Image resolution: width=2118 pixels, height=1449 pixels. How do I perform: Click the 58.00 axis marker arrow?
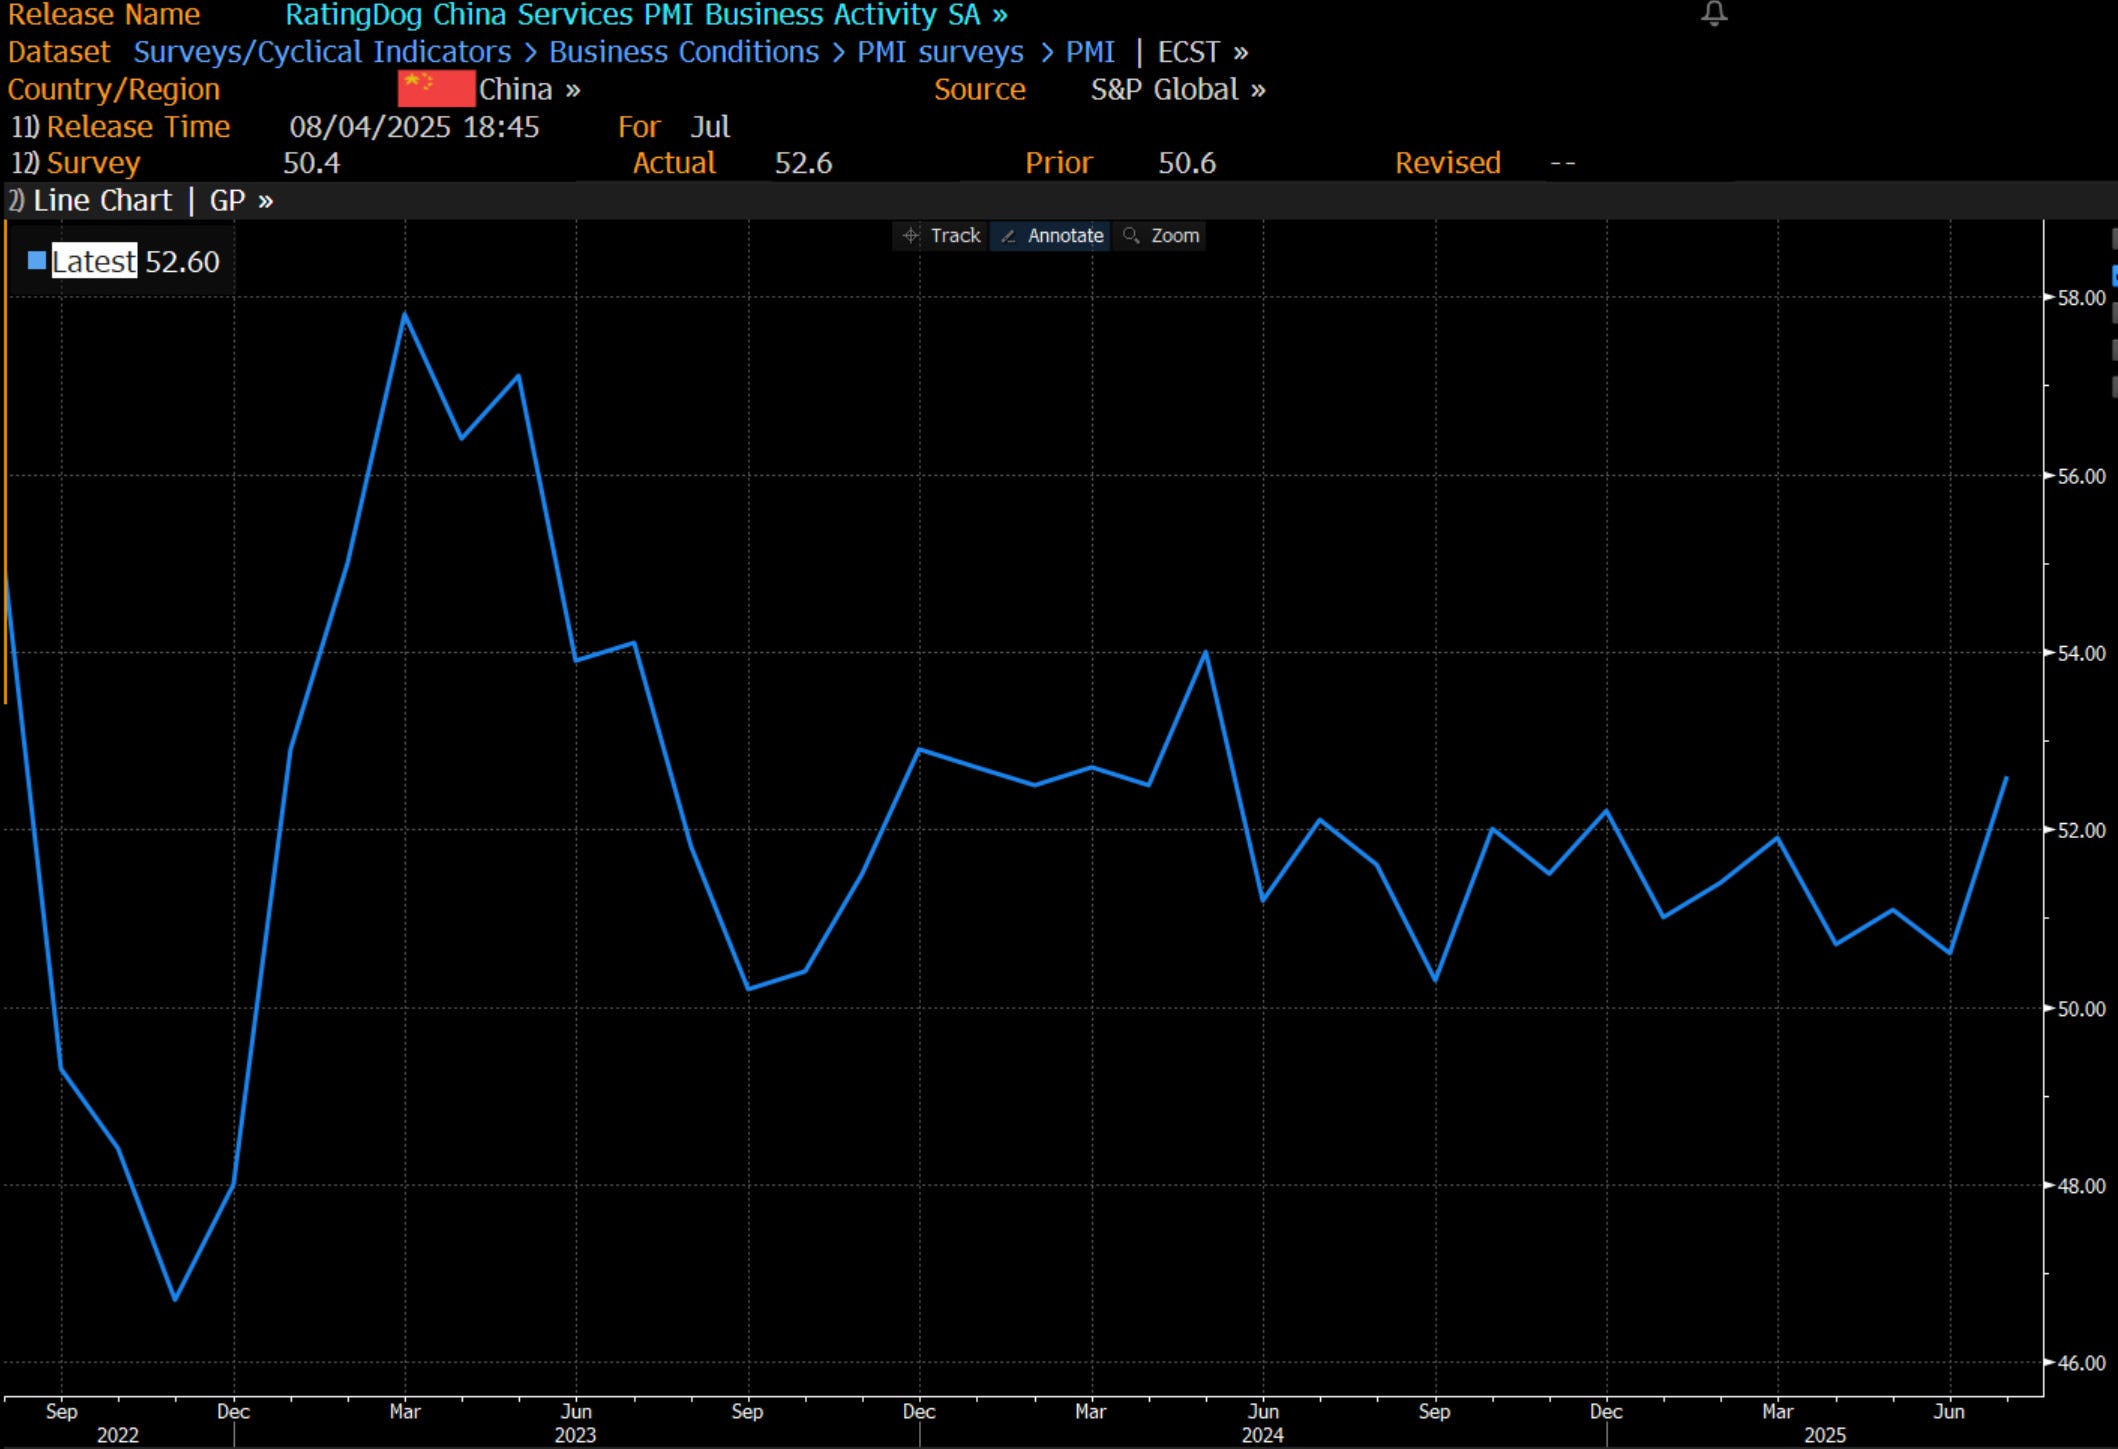pyautogui.click(x=2051, y=298)
